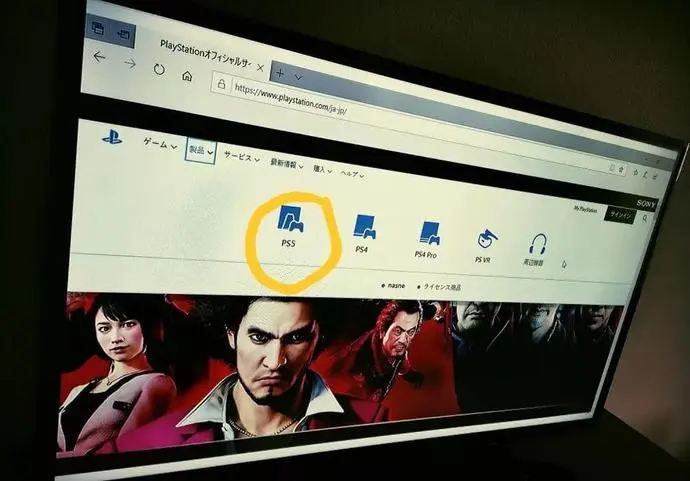Open a new tab with plus button
690x481 pixels.
click(280, 73)
